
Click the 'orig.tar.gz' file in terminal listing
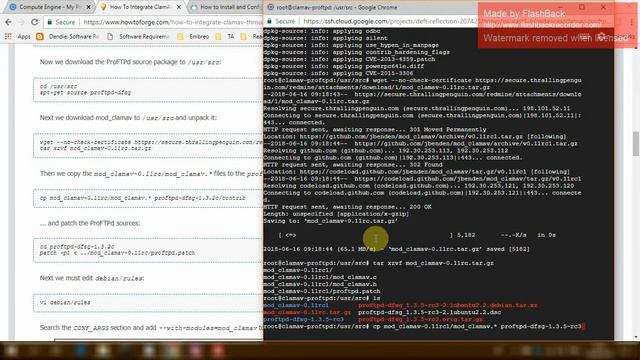[420, 319]
